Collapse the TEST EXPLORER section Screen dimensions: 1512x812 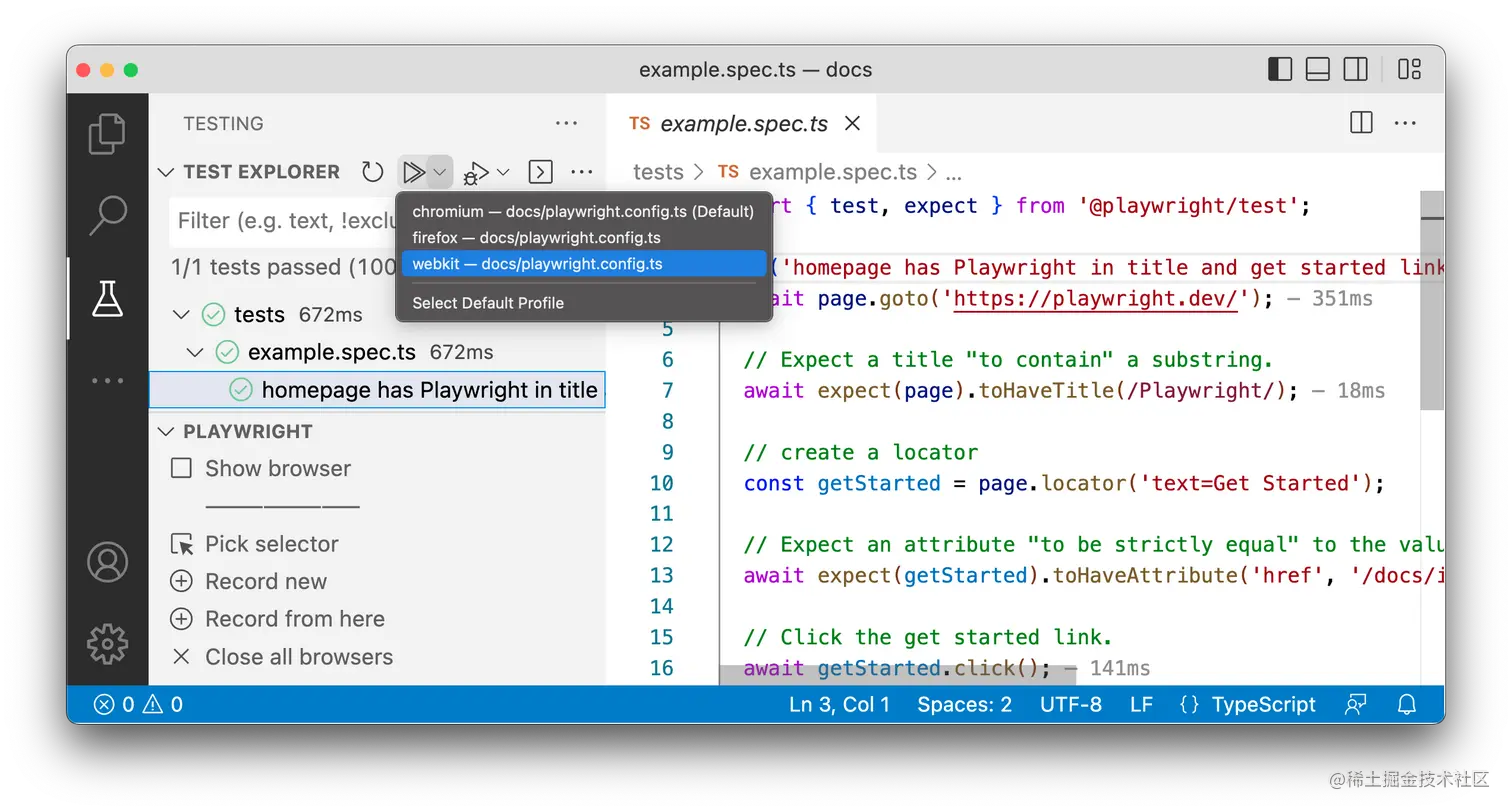[x=166, y=172]
